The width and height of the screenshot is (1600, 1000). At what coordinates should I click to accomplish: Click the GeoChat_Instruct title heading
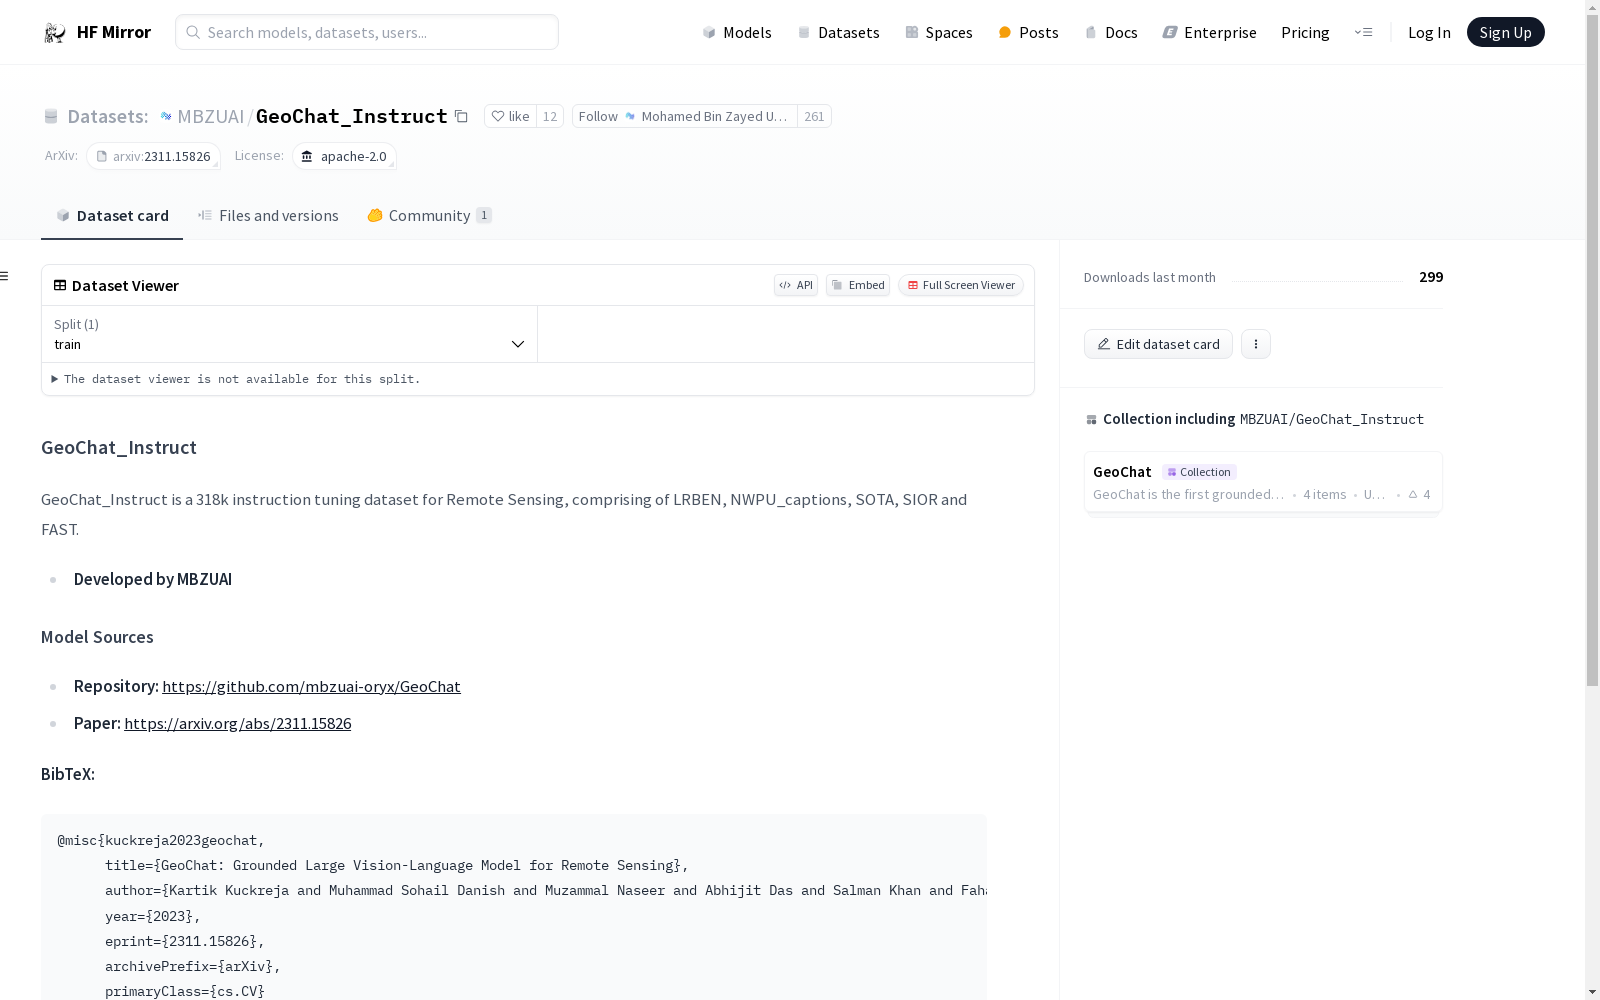(119, 447)
